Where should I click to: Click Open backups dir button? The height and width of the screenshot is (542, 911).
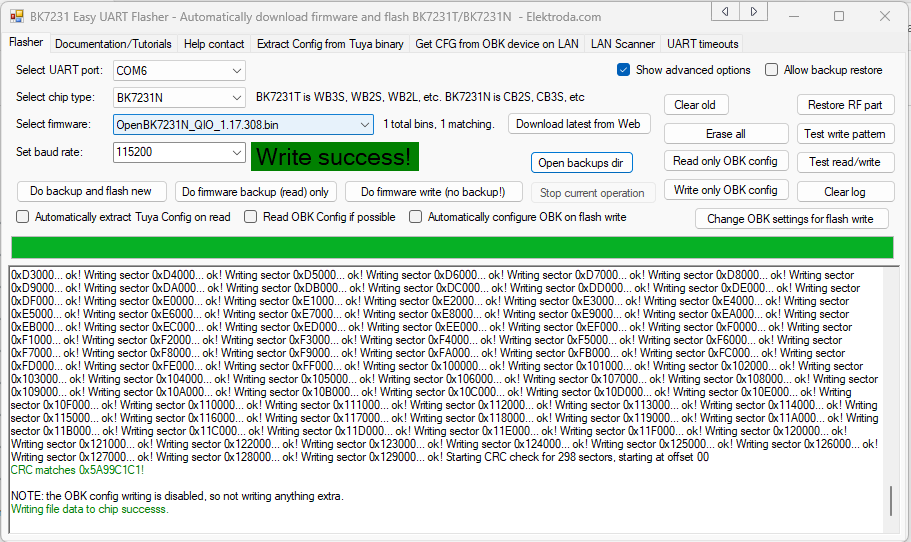click(x=581, y=163)
